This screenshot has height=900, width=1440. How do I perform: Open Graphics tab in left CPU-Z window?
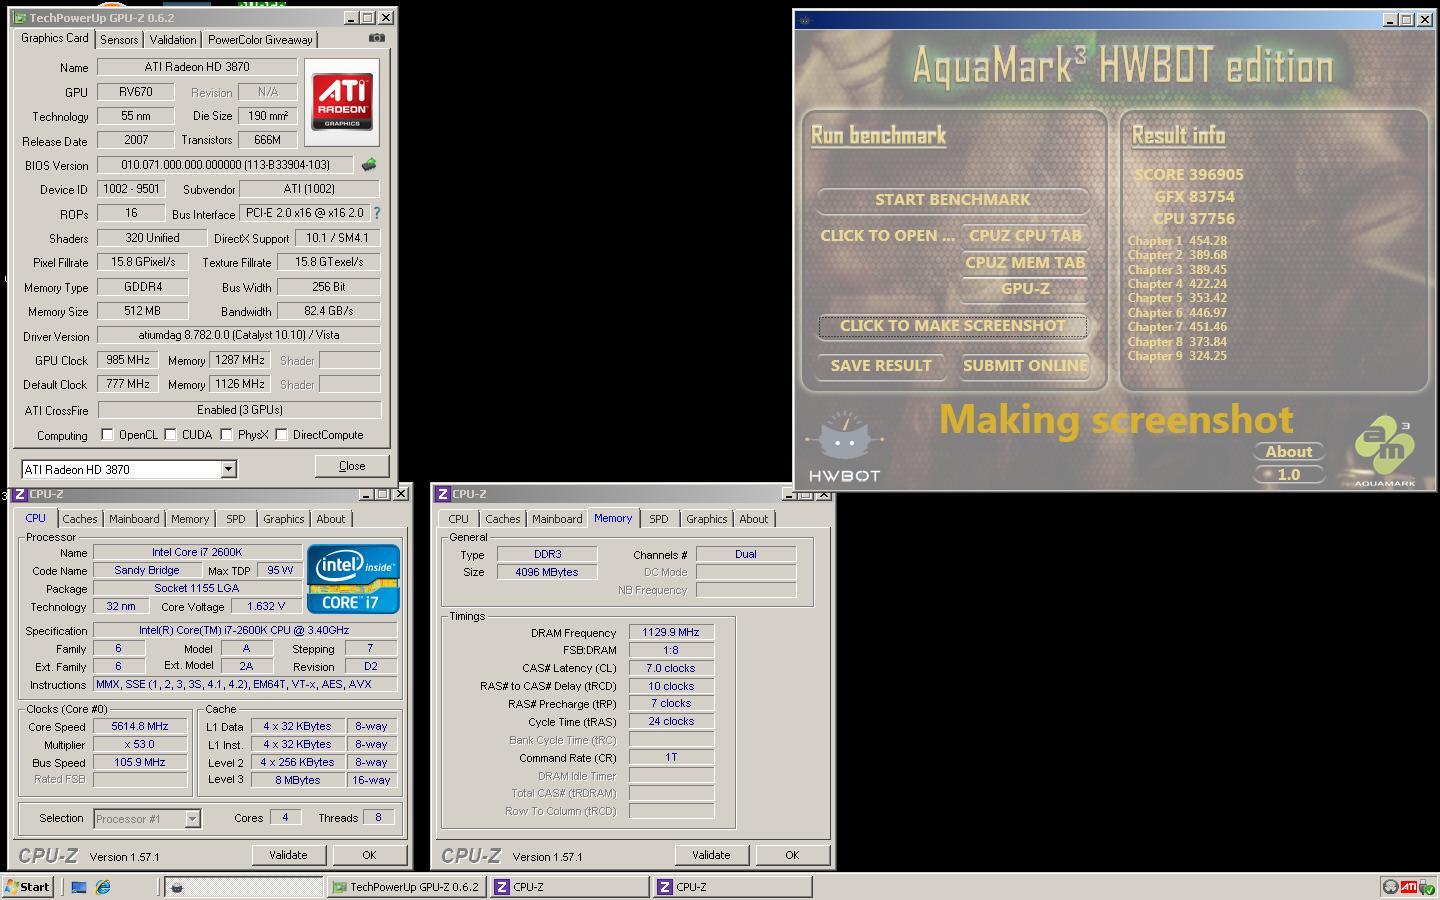click(284, 519)
